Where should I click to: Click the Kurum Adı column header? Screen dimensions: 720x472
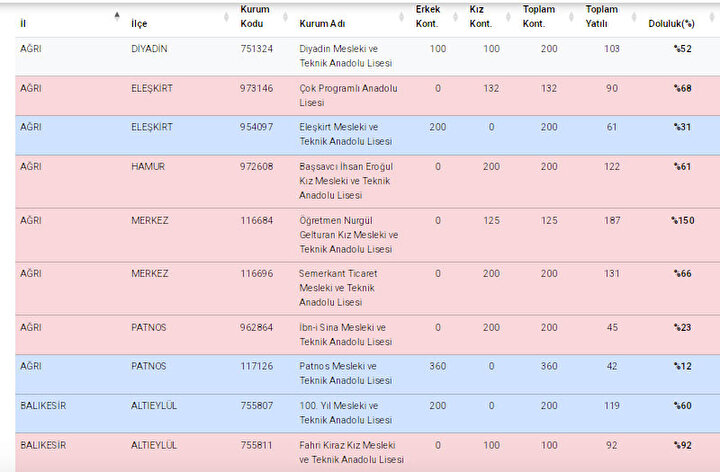(x=322, y=23)
